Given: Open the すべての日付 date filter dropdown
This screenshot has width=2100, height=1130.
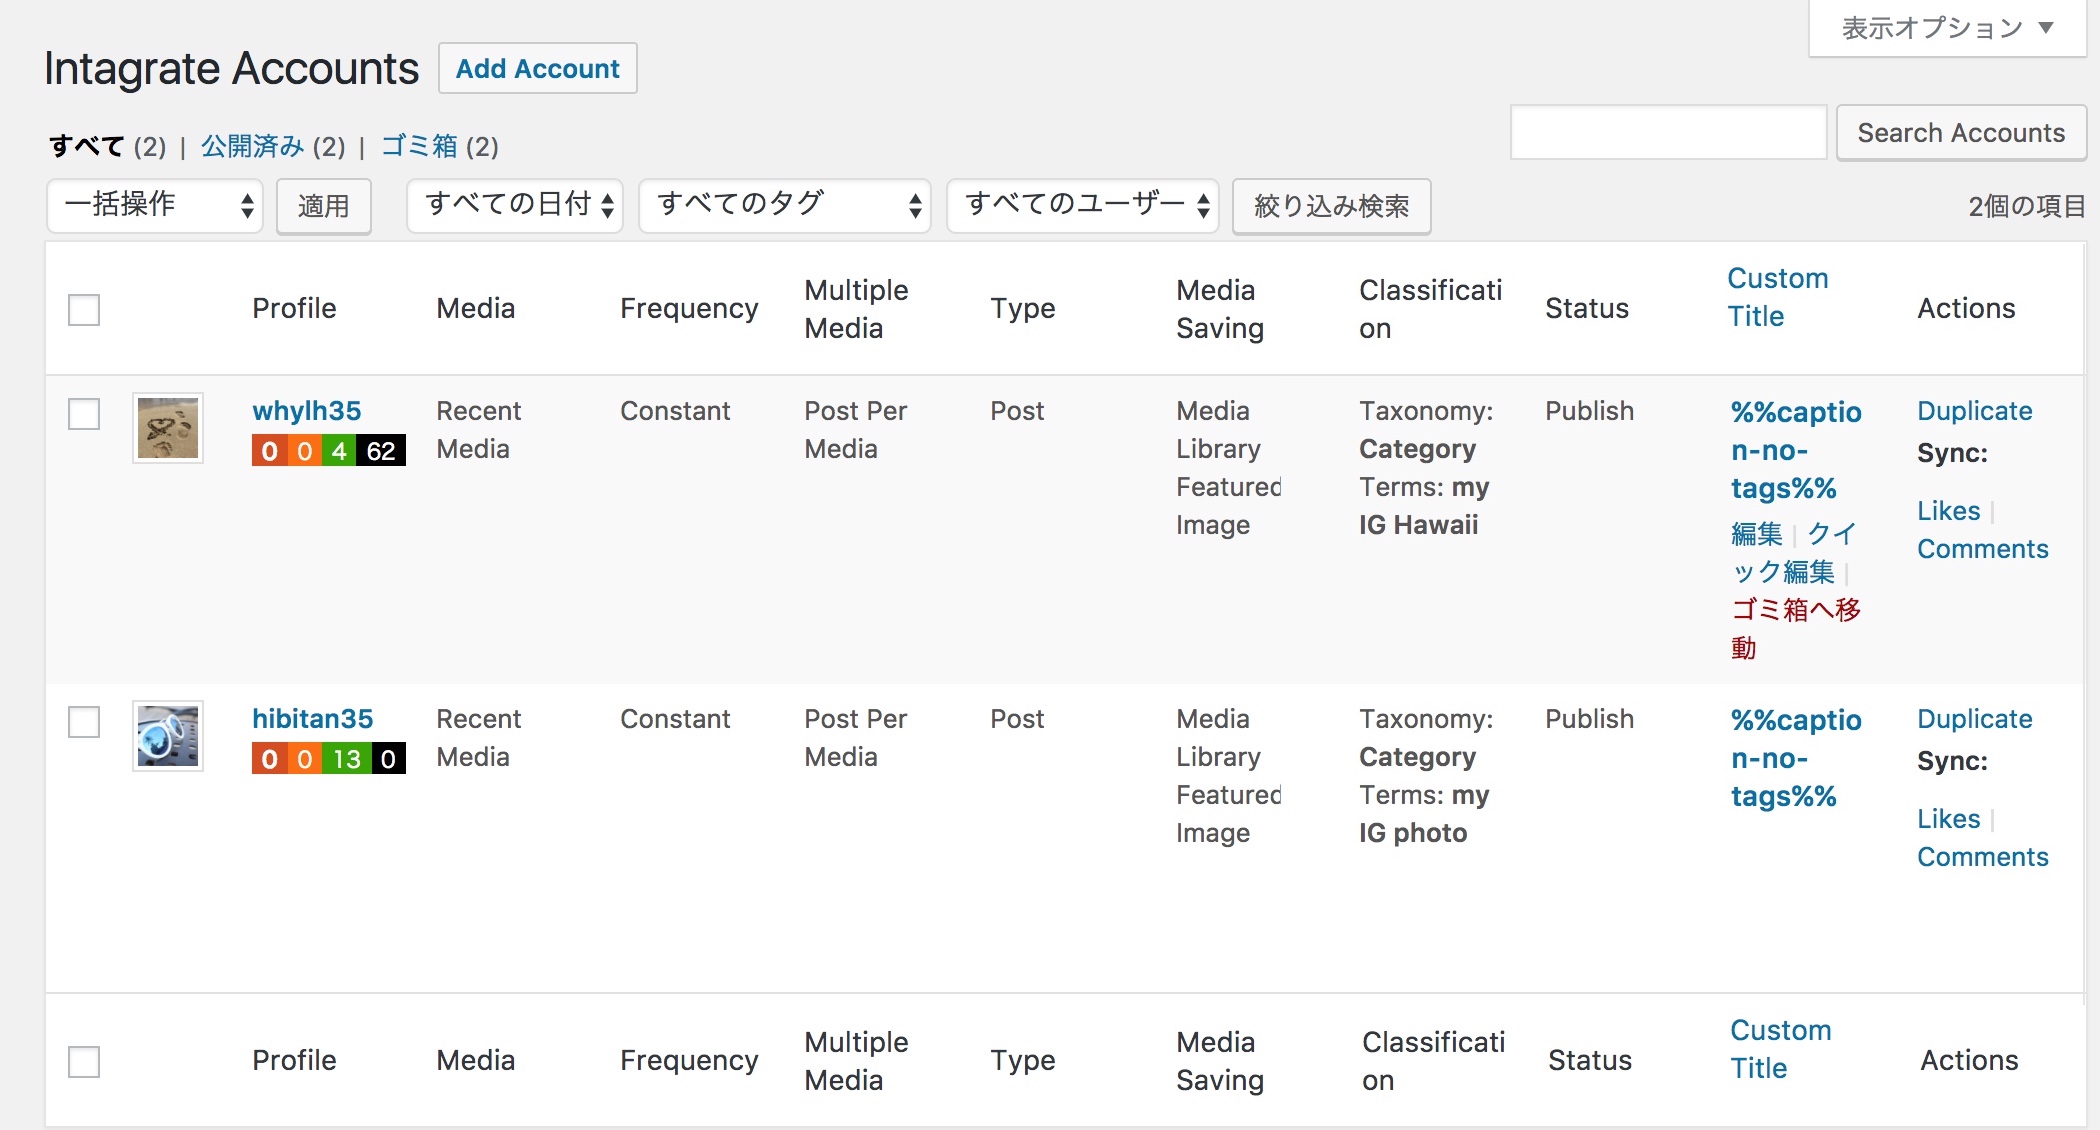Looking at the screenshot, I should (515, 206).
